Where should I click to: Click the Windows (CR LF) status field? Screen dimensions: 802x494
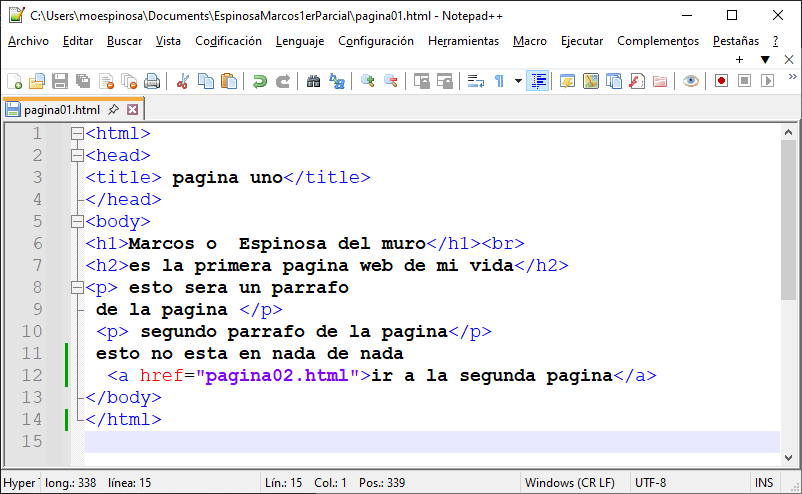570,483
